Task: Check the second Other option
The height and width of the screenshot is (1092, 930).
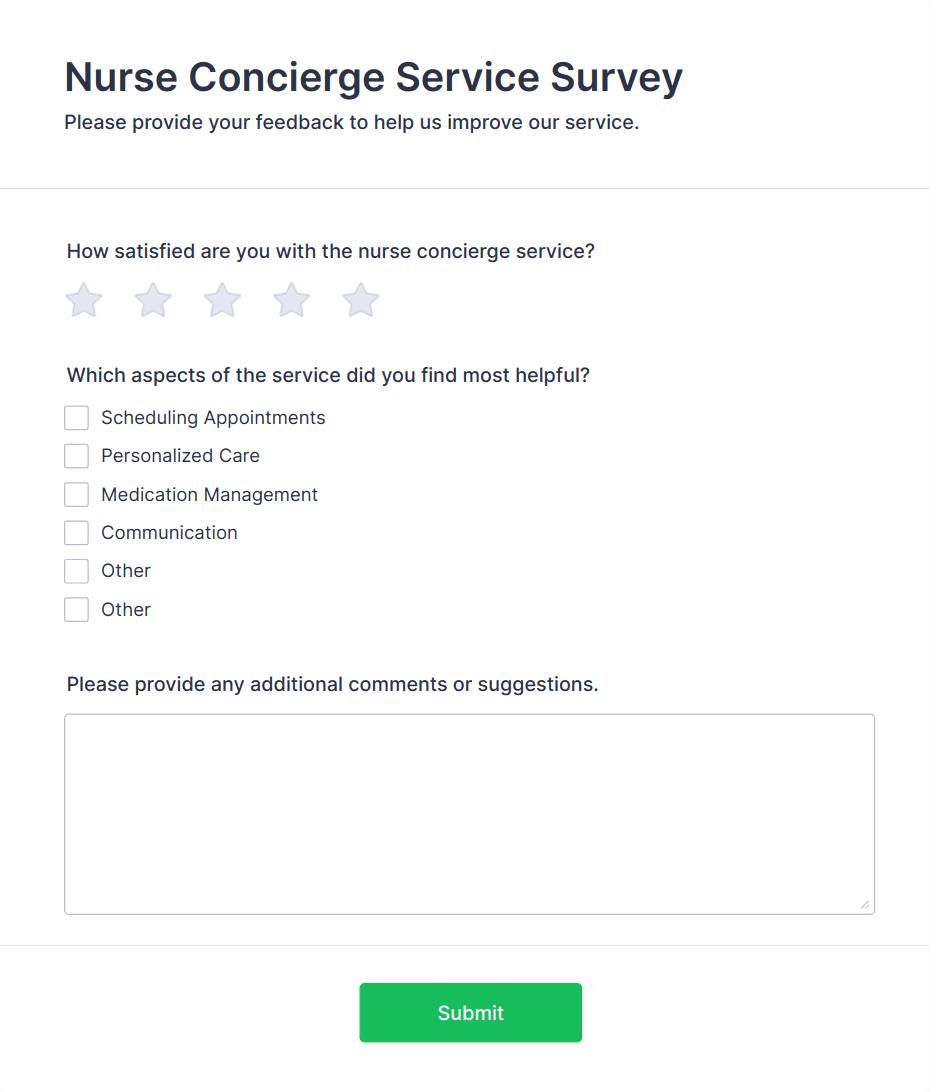Action: point(76,609)
